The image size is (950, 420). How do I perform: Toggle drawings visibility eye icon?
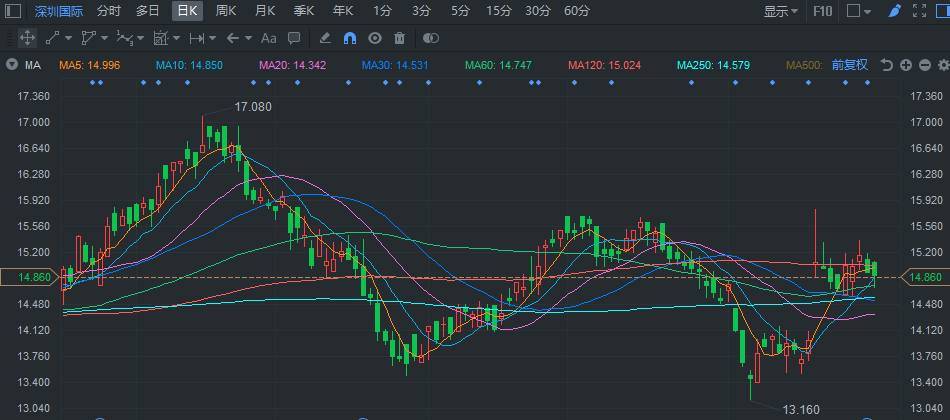(x=375, y=38)
